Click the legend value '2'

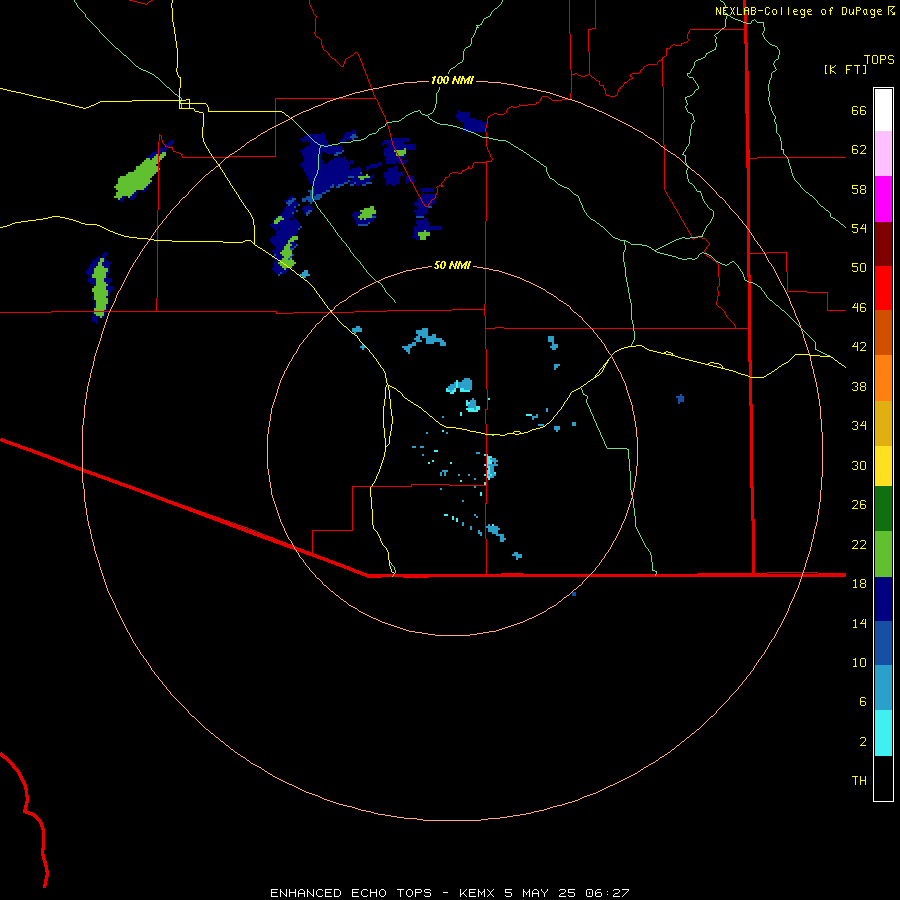[863, 741]
